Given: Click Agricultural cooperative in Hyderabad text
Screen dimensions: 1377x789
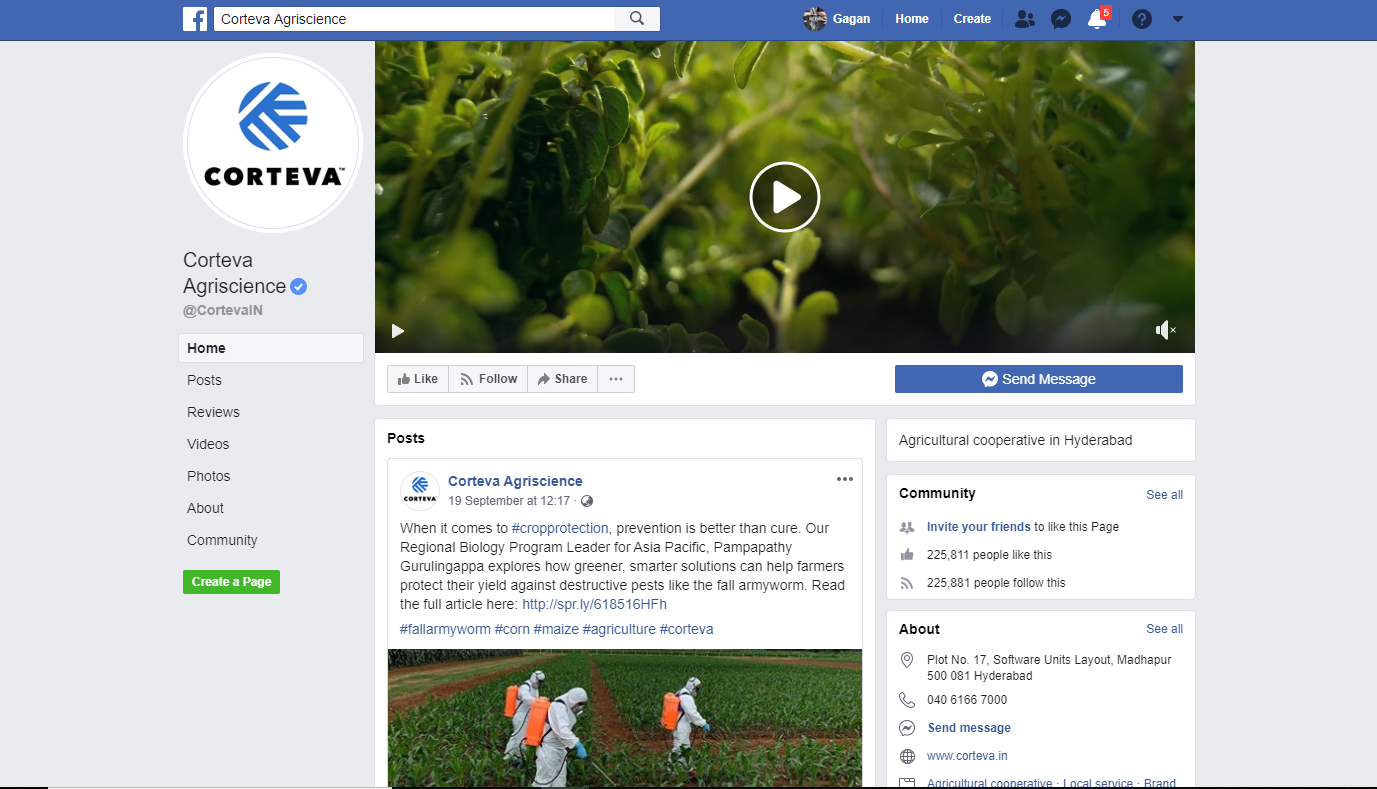Looking at the screenshot, I should tap(1016, 440).
